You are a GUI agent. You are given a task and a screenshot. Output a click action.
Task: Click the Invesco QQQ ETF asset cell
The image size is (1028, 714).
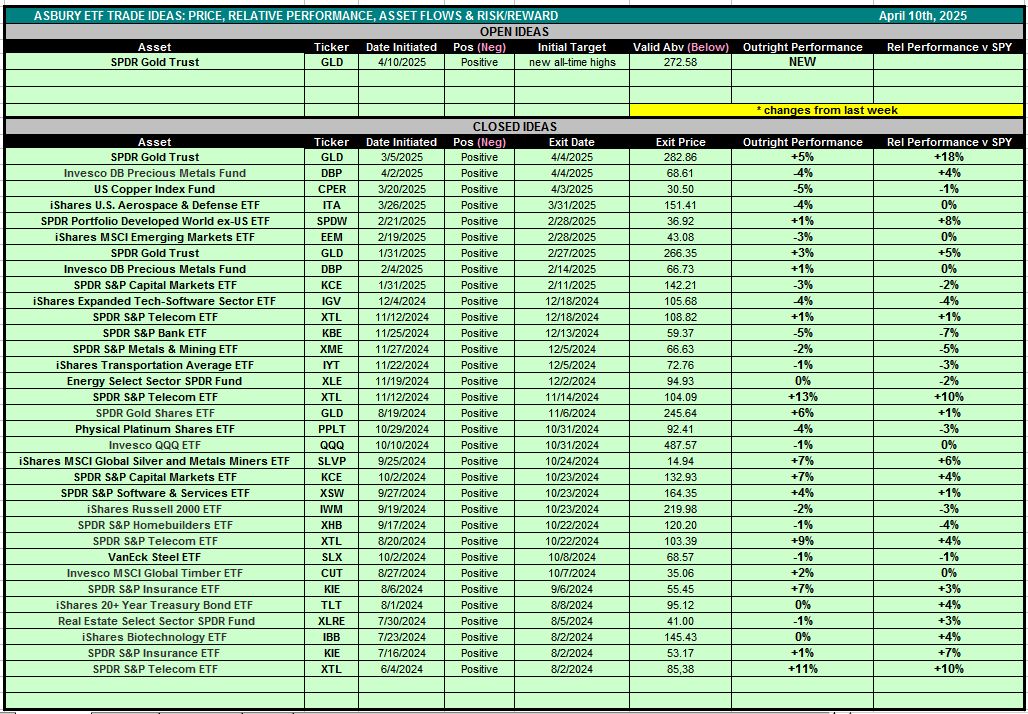click(x=155, y=445)
